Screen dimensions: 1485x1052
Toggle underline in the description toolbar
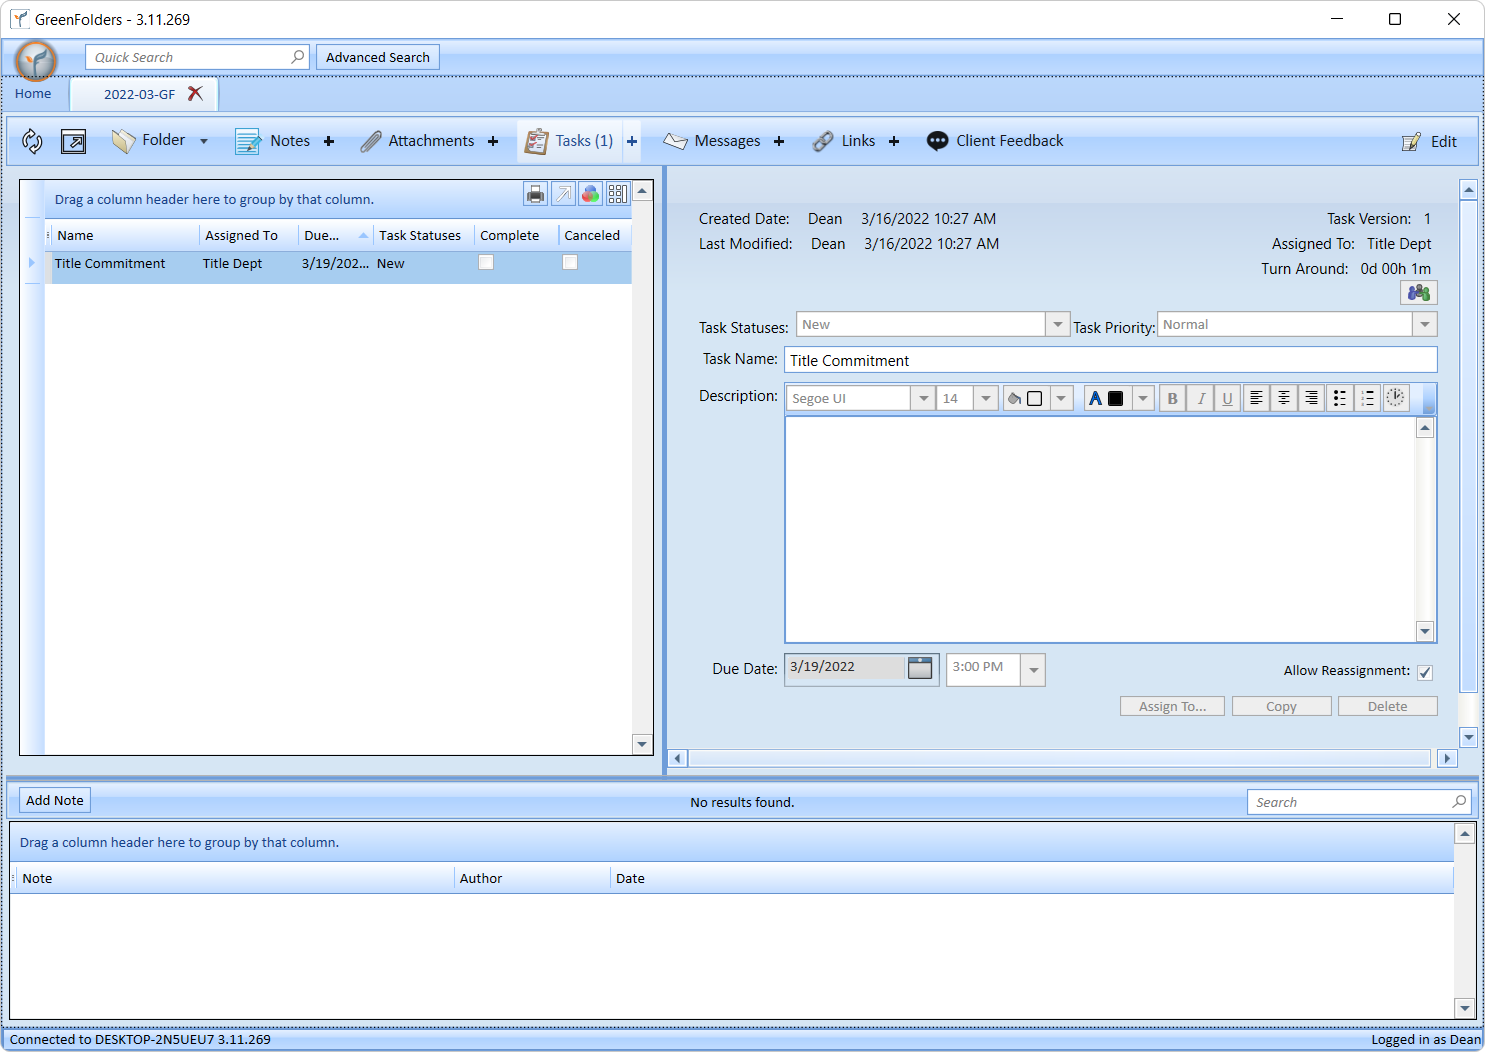point(1228,398)
